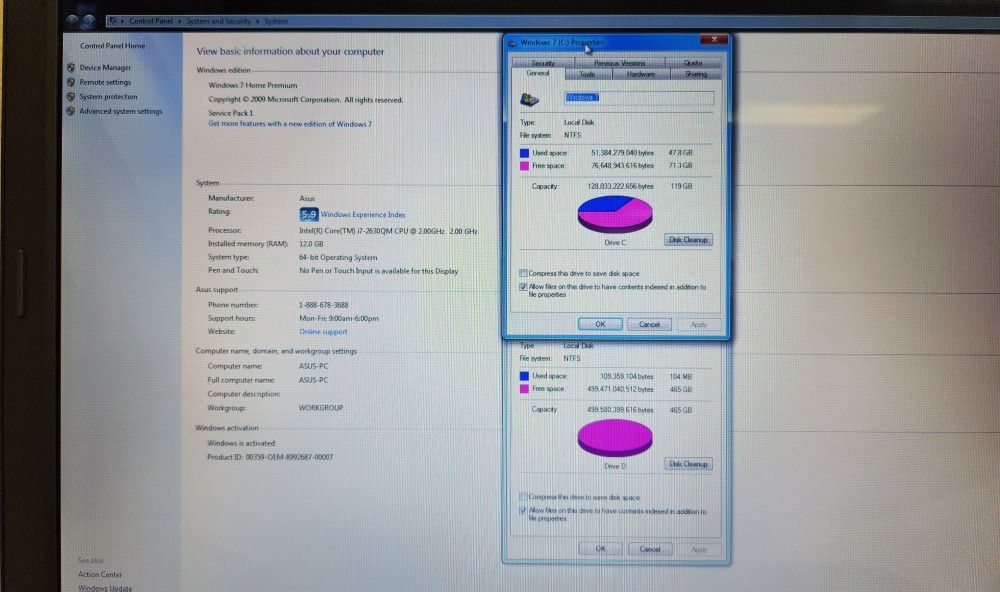The height and width of the screenshot is (592, 1000).
Task: Click the shield icon beside System protection
Action: point(71,96)
